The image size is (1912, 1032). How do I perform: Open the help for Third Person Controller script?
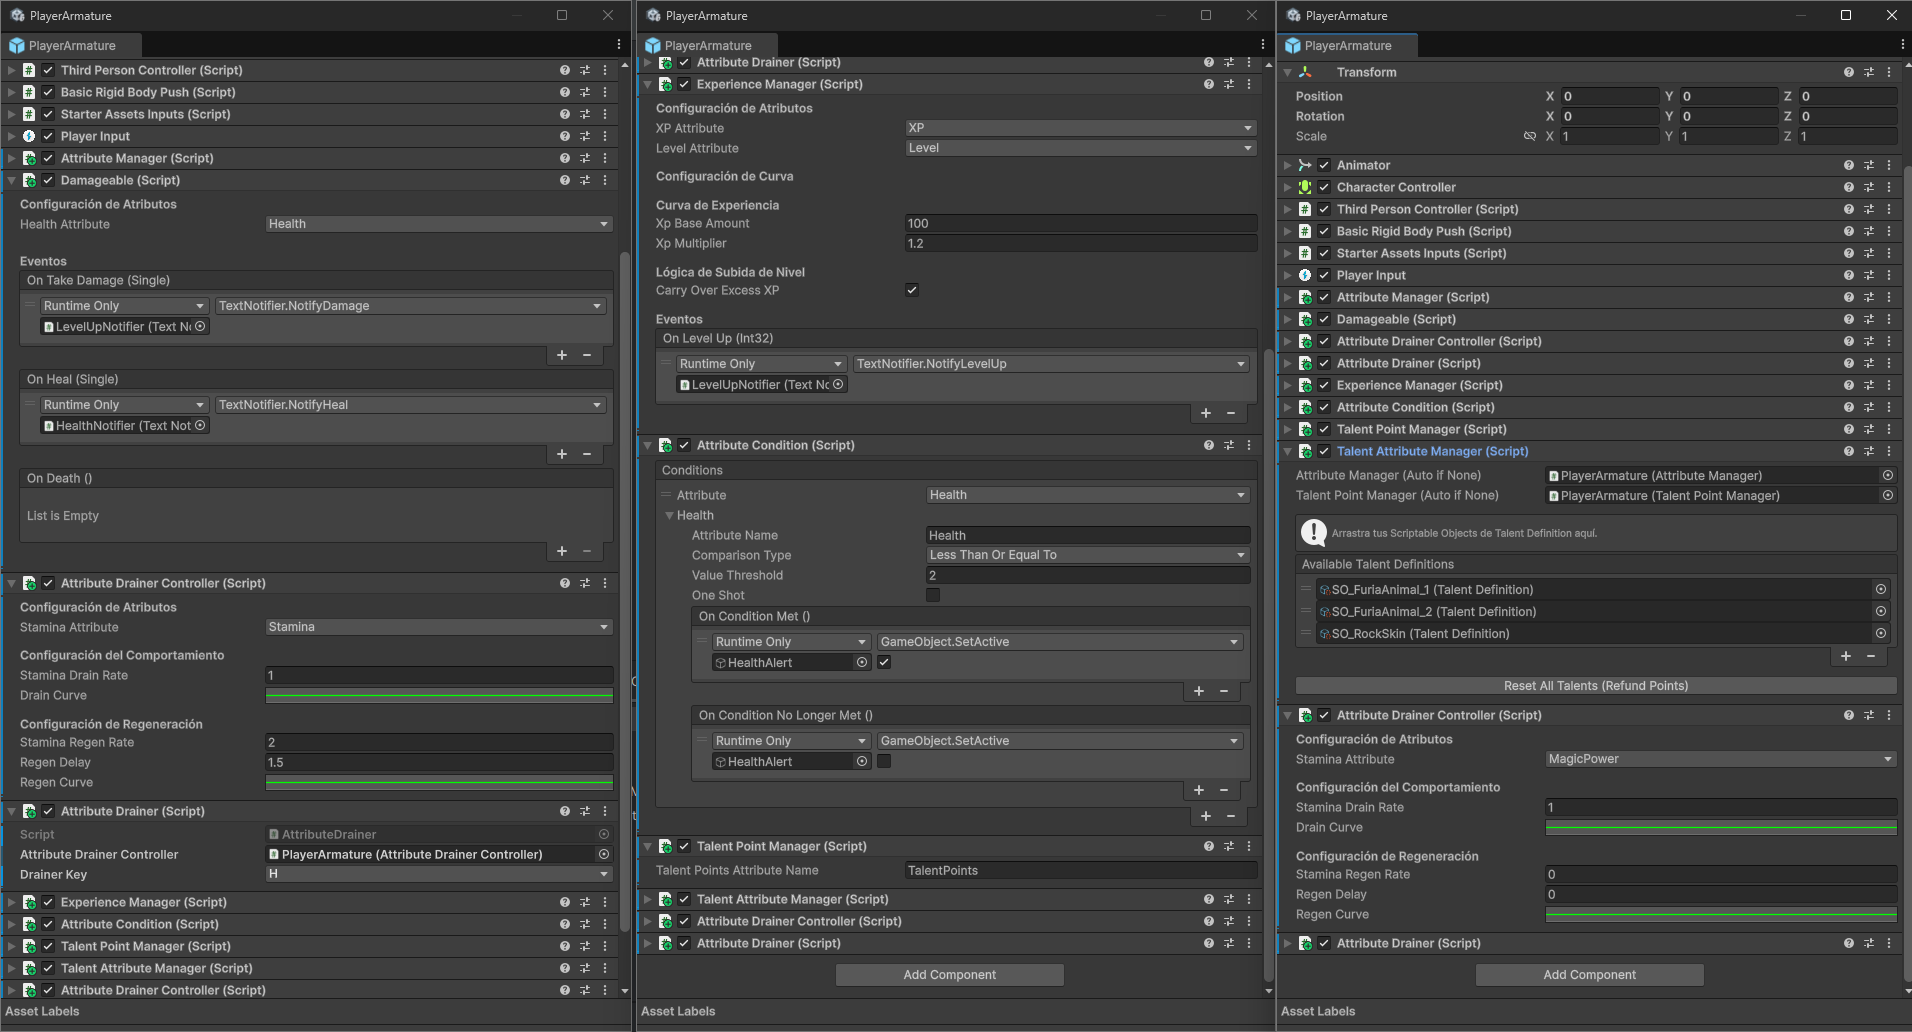pos(563,70)
